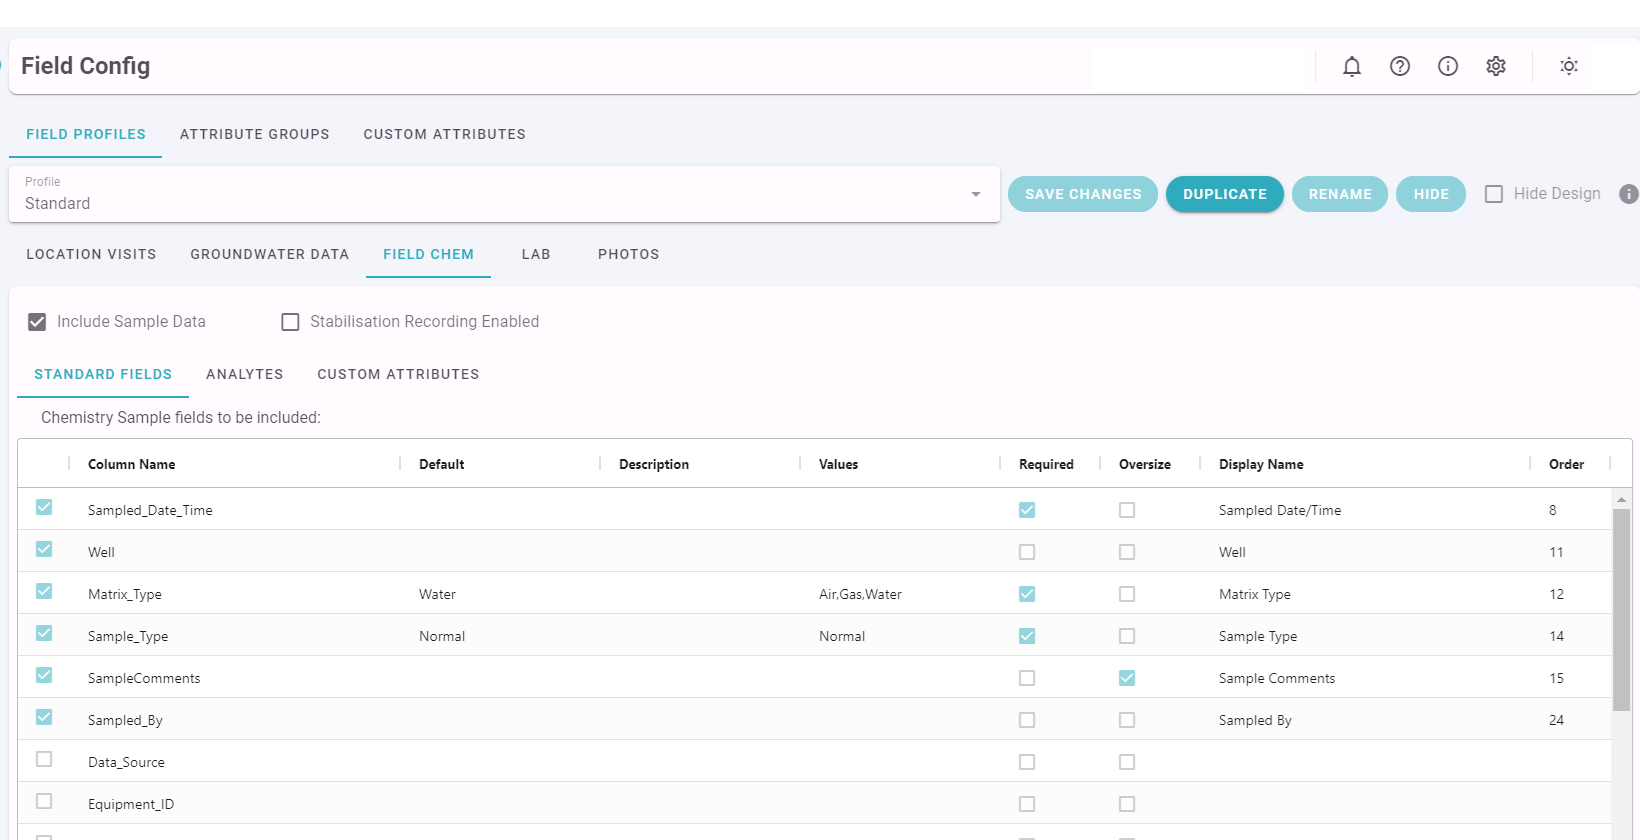Image resolution: width=1640 pixels, height=840 pixels.
Task: Click the Default cell 'Water' for Matrix_Type
Action: click(x=437, y=594)
